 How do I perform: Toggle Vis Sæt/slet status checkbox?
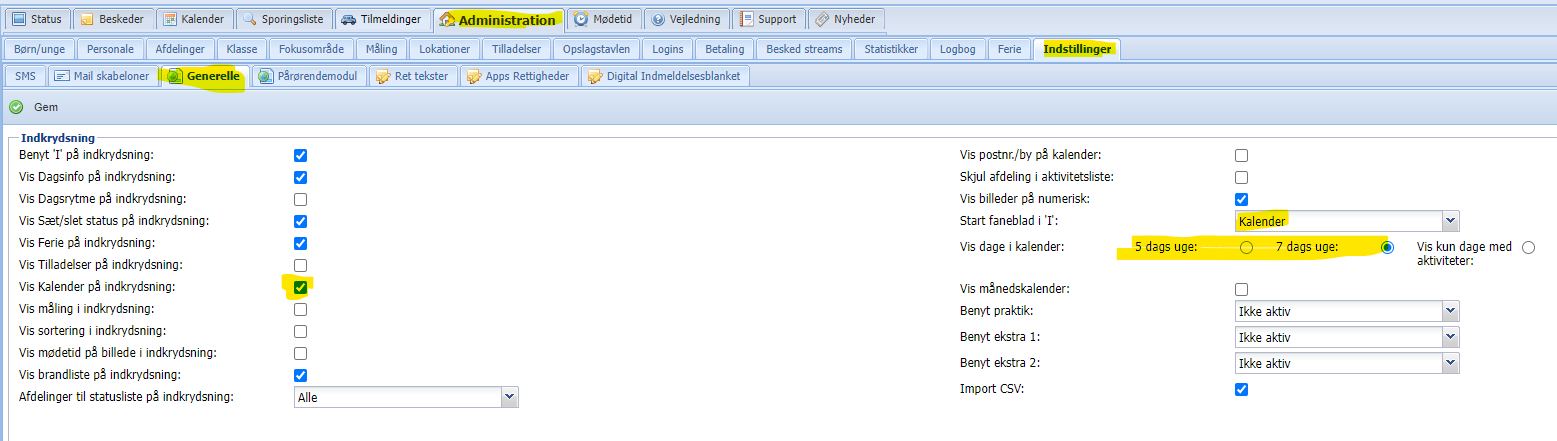(x=300, y=221)
